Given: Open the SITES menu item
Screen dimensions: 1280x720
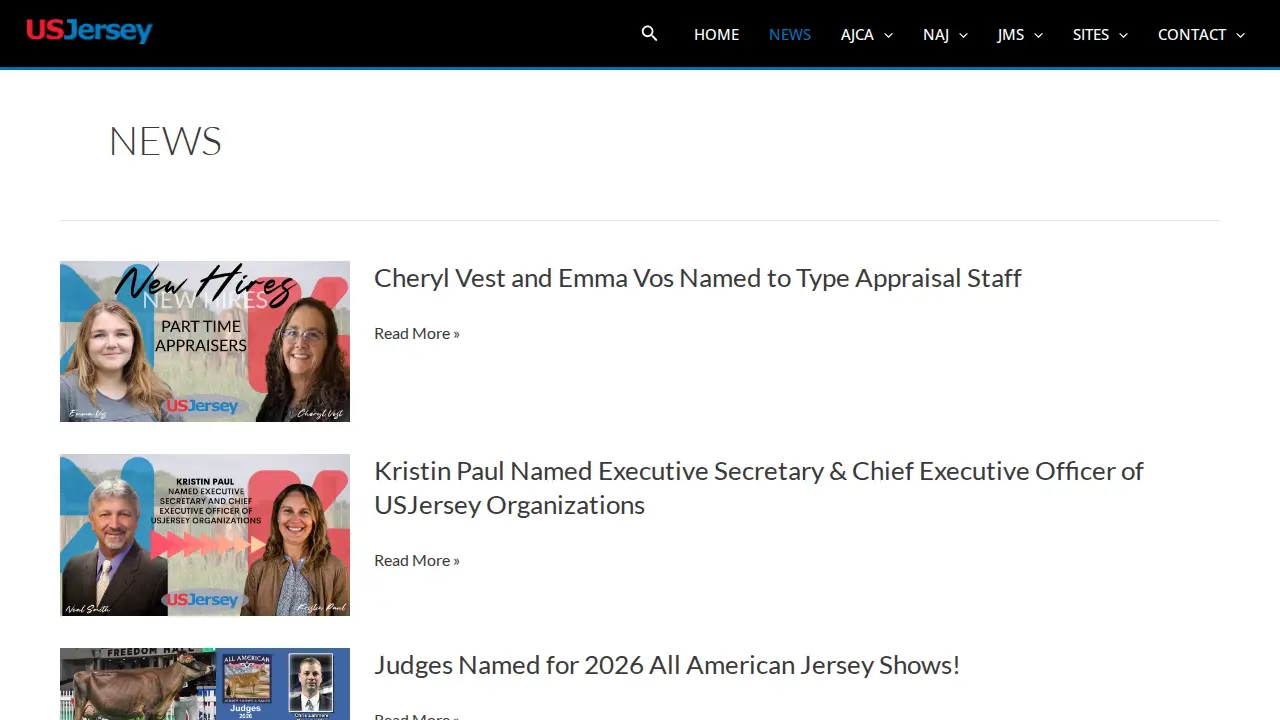Looking at the screenshot, I should pyautogui.click(x=1091, y=34).
